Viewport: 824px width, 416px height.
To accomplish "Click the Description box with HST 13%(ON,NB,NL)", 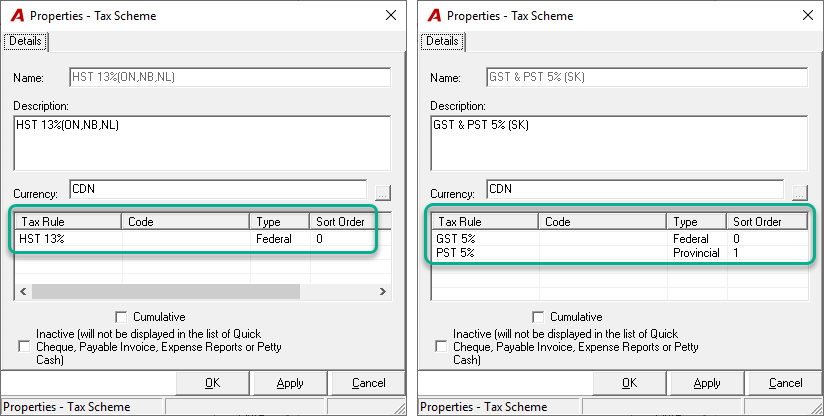I will pos(202,143).
